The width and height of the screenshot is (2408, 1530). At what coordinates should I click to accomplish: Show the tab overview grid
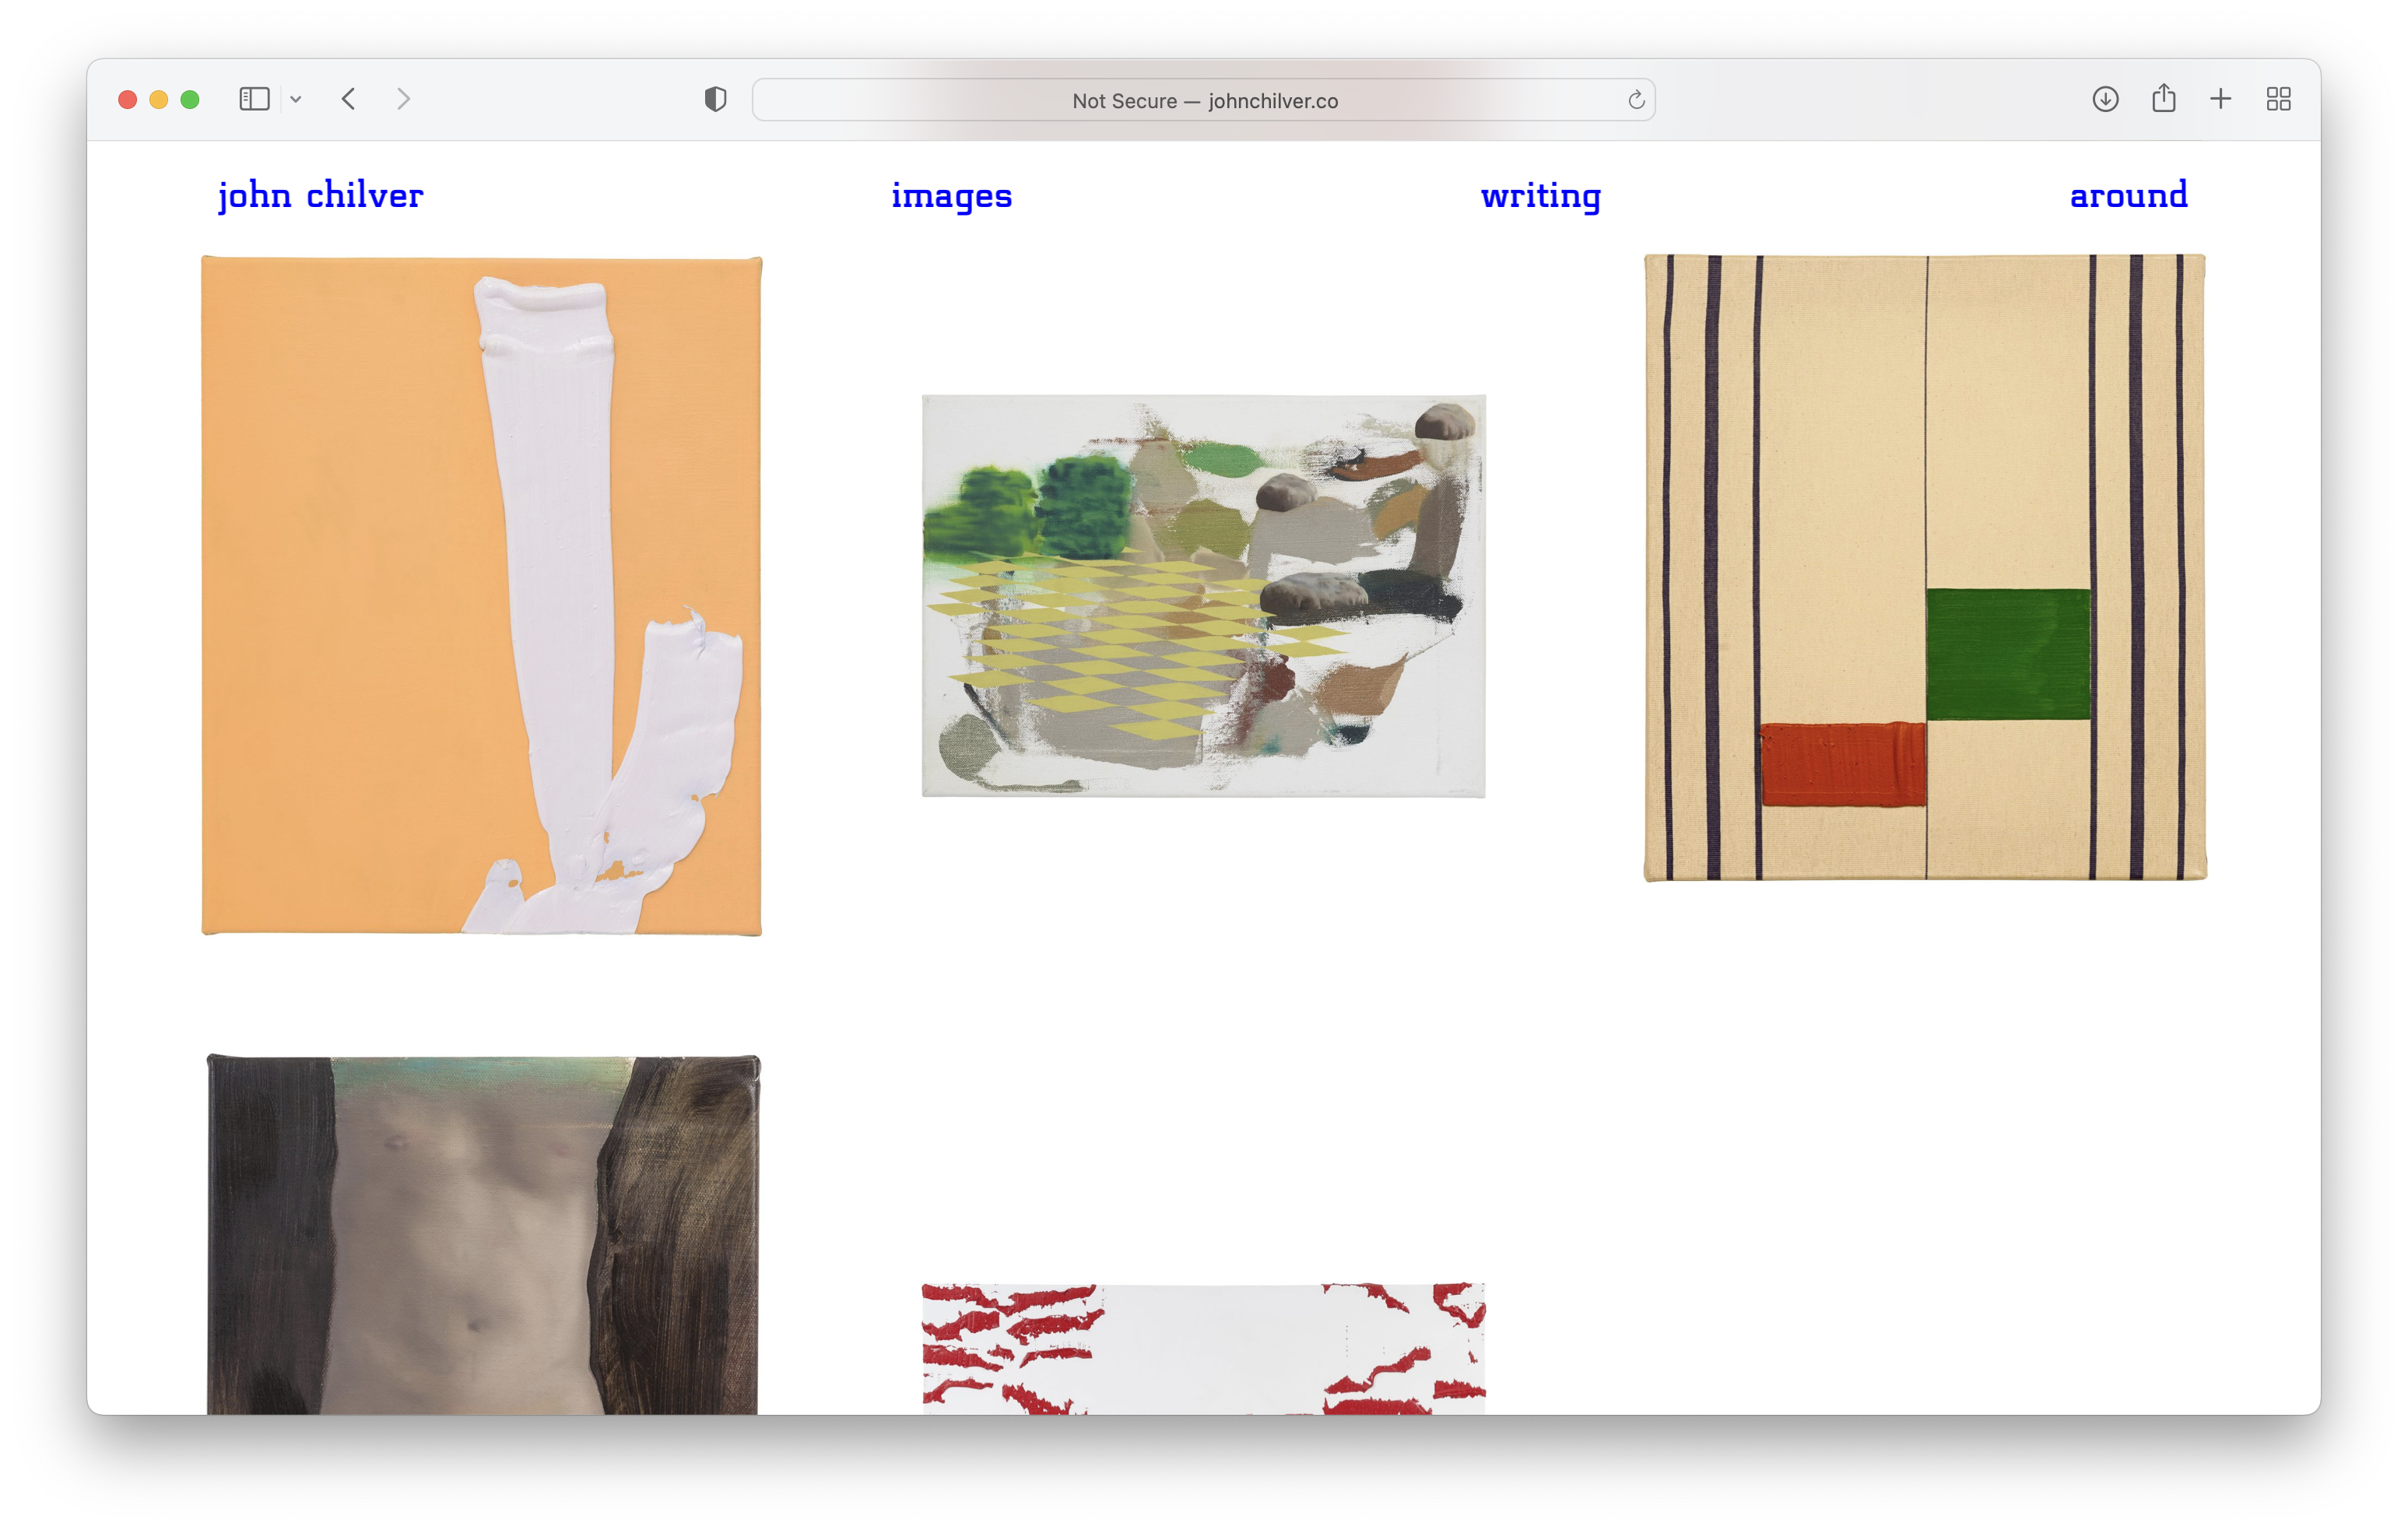coord(2278,99)
